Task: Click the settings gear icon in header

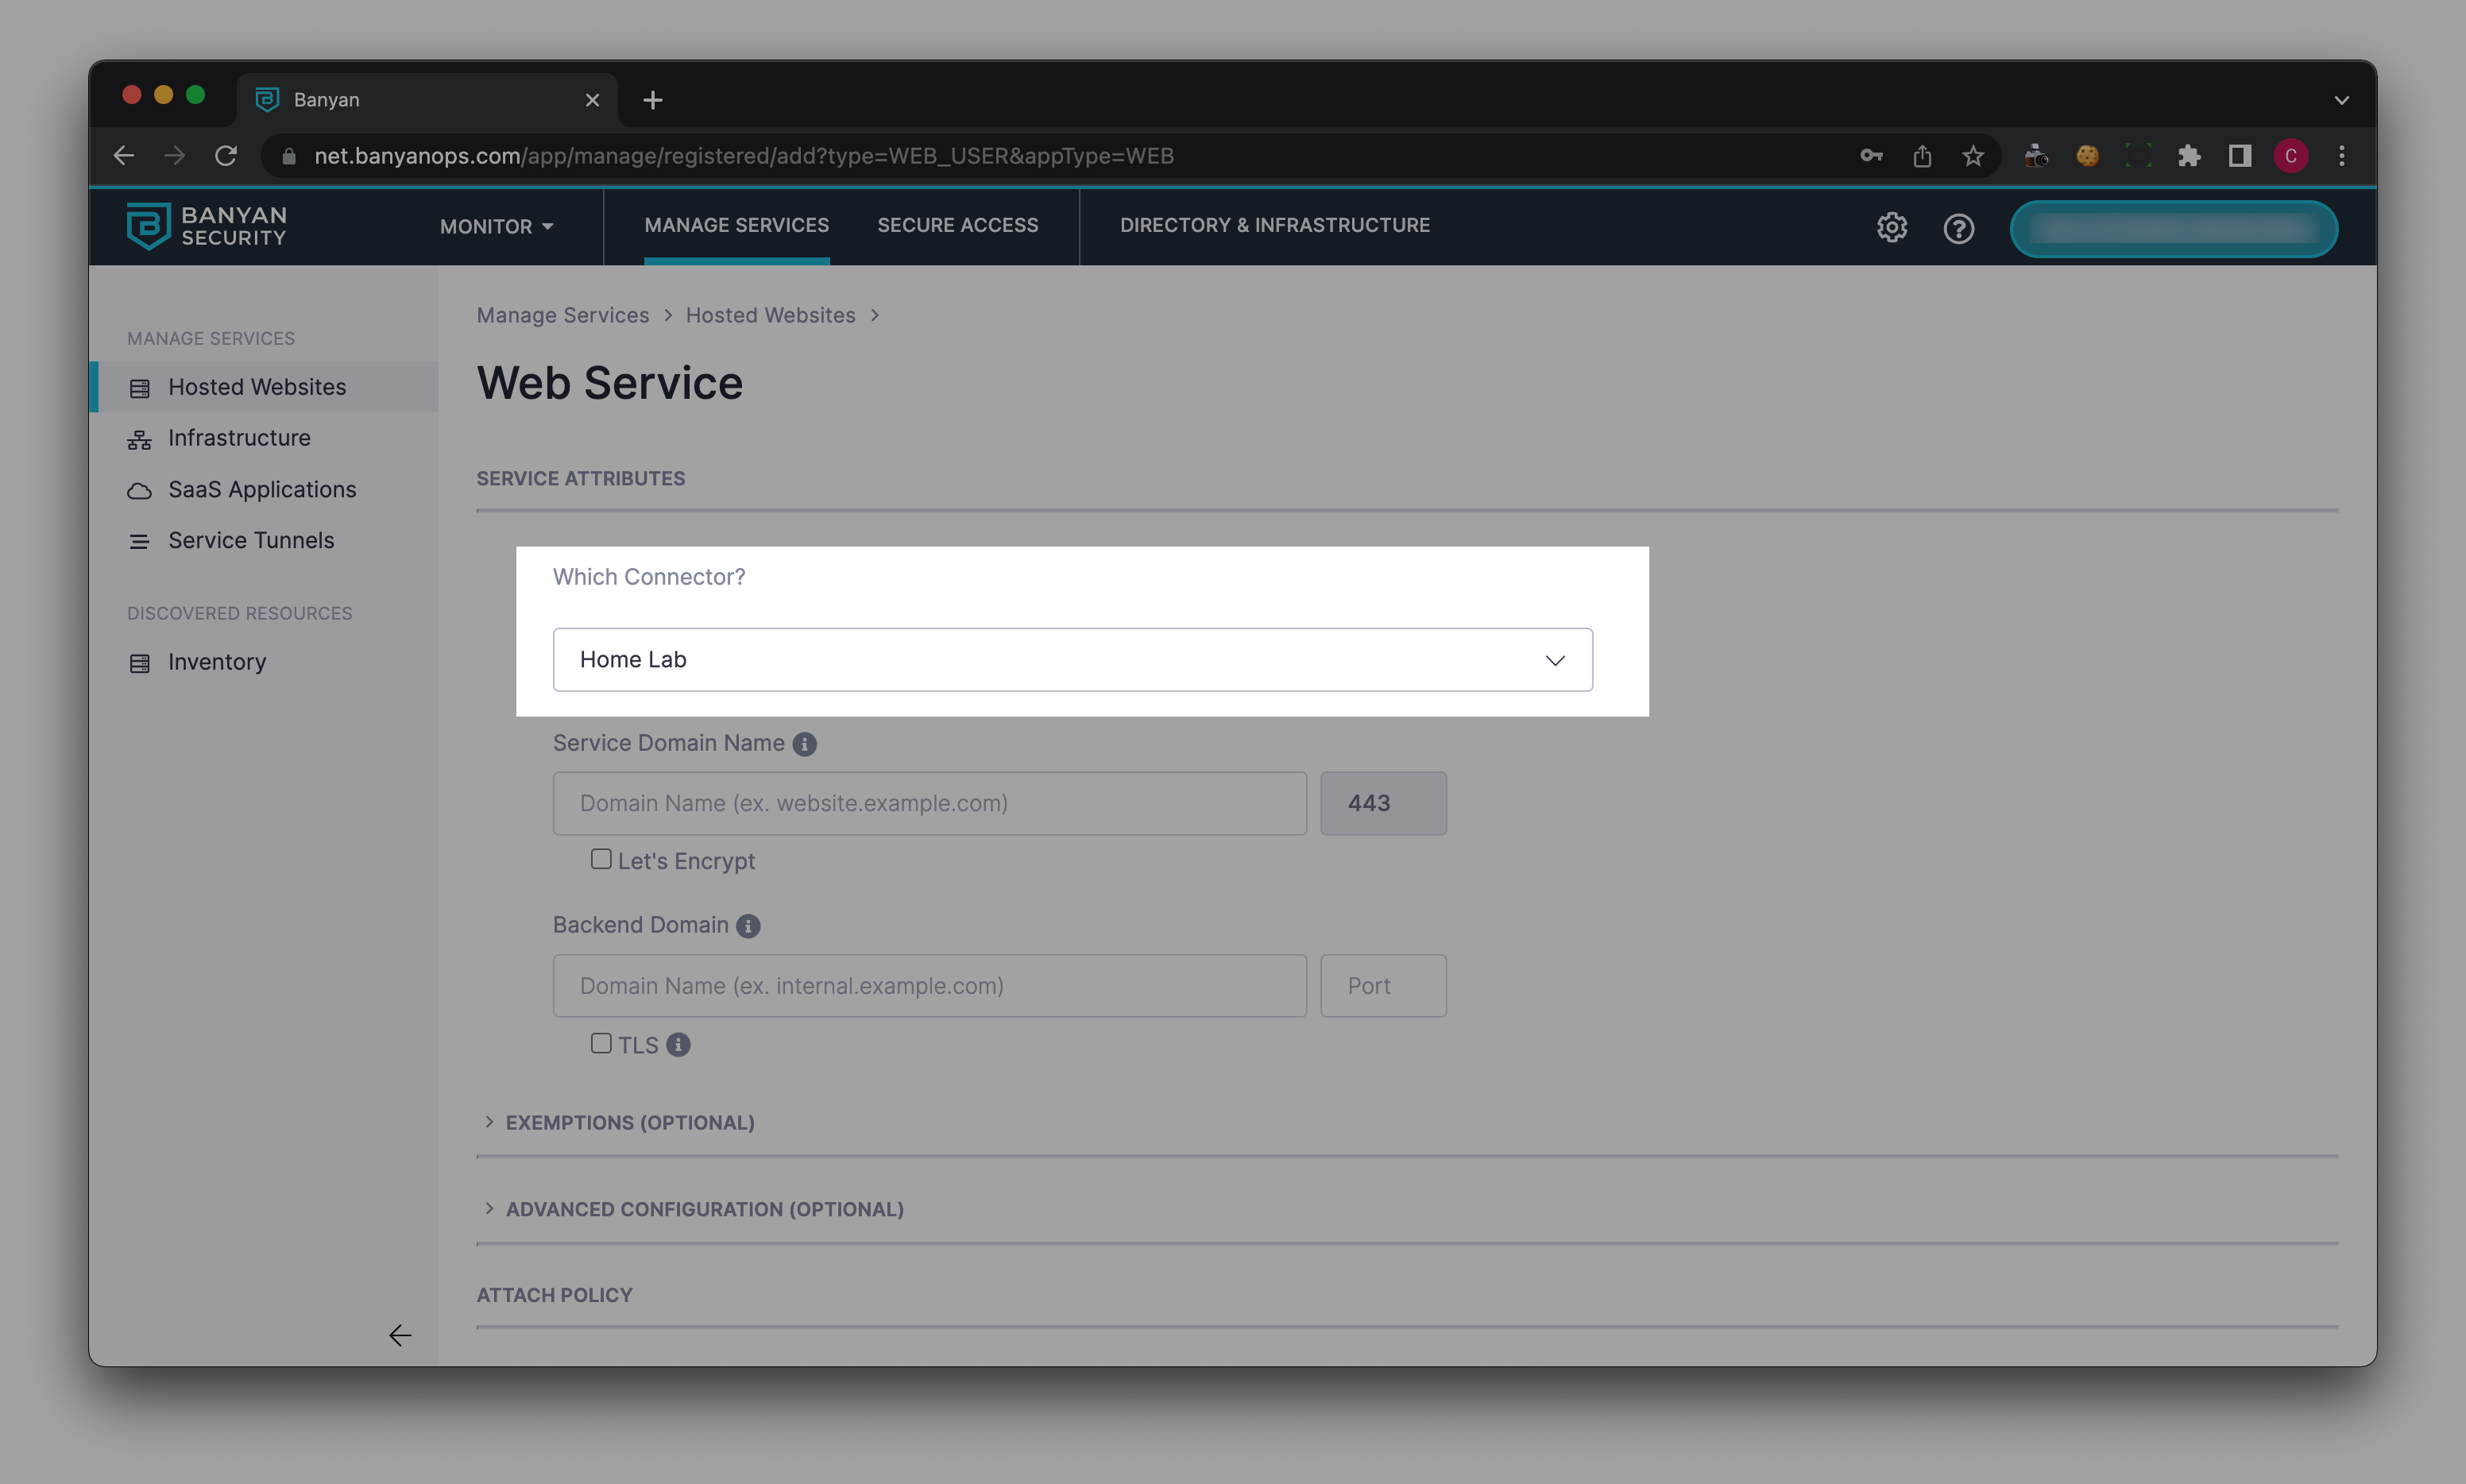Action: click(x=1891, y=228)
